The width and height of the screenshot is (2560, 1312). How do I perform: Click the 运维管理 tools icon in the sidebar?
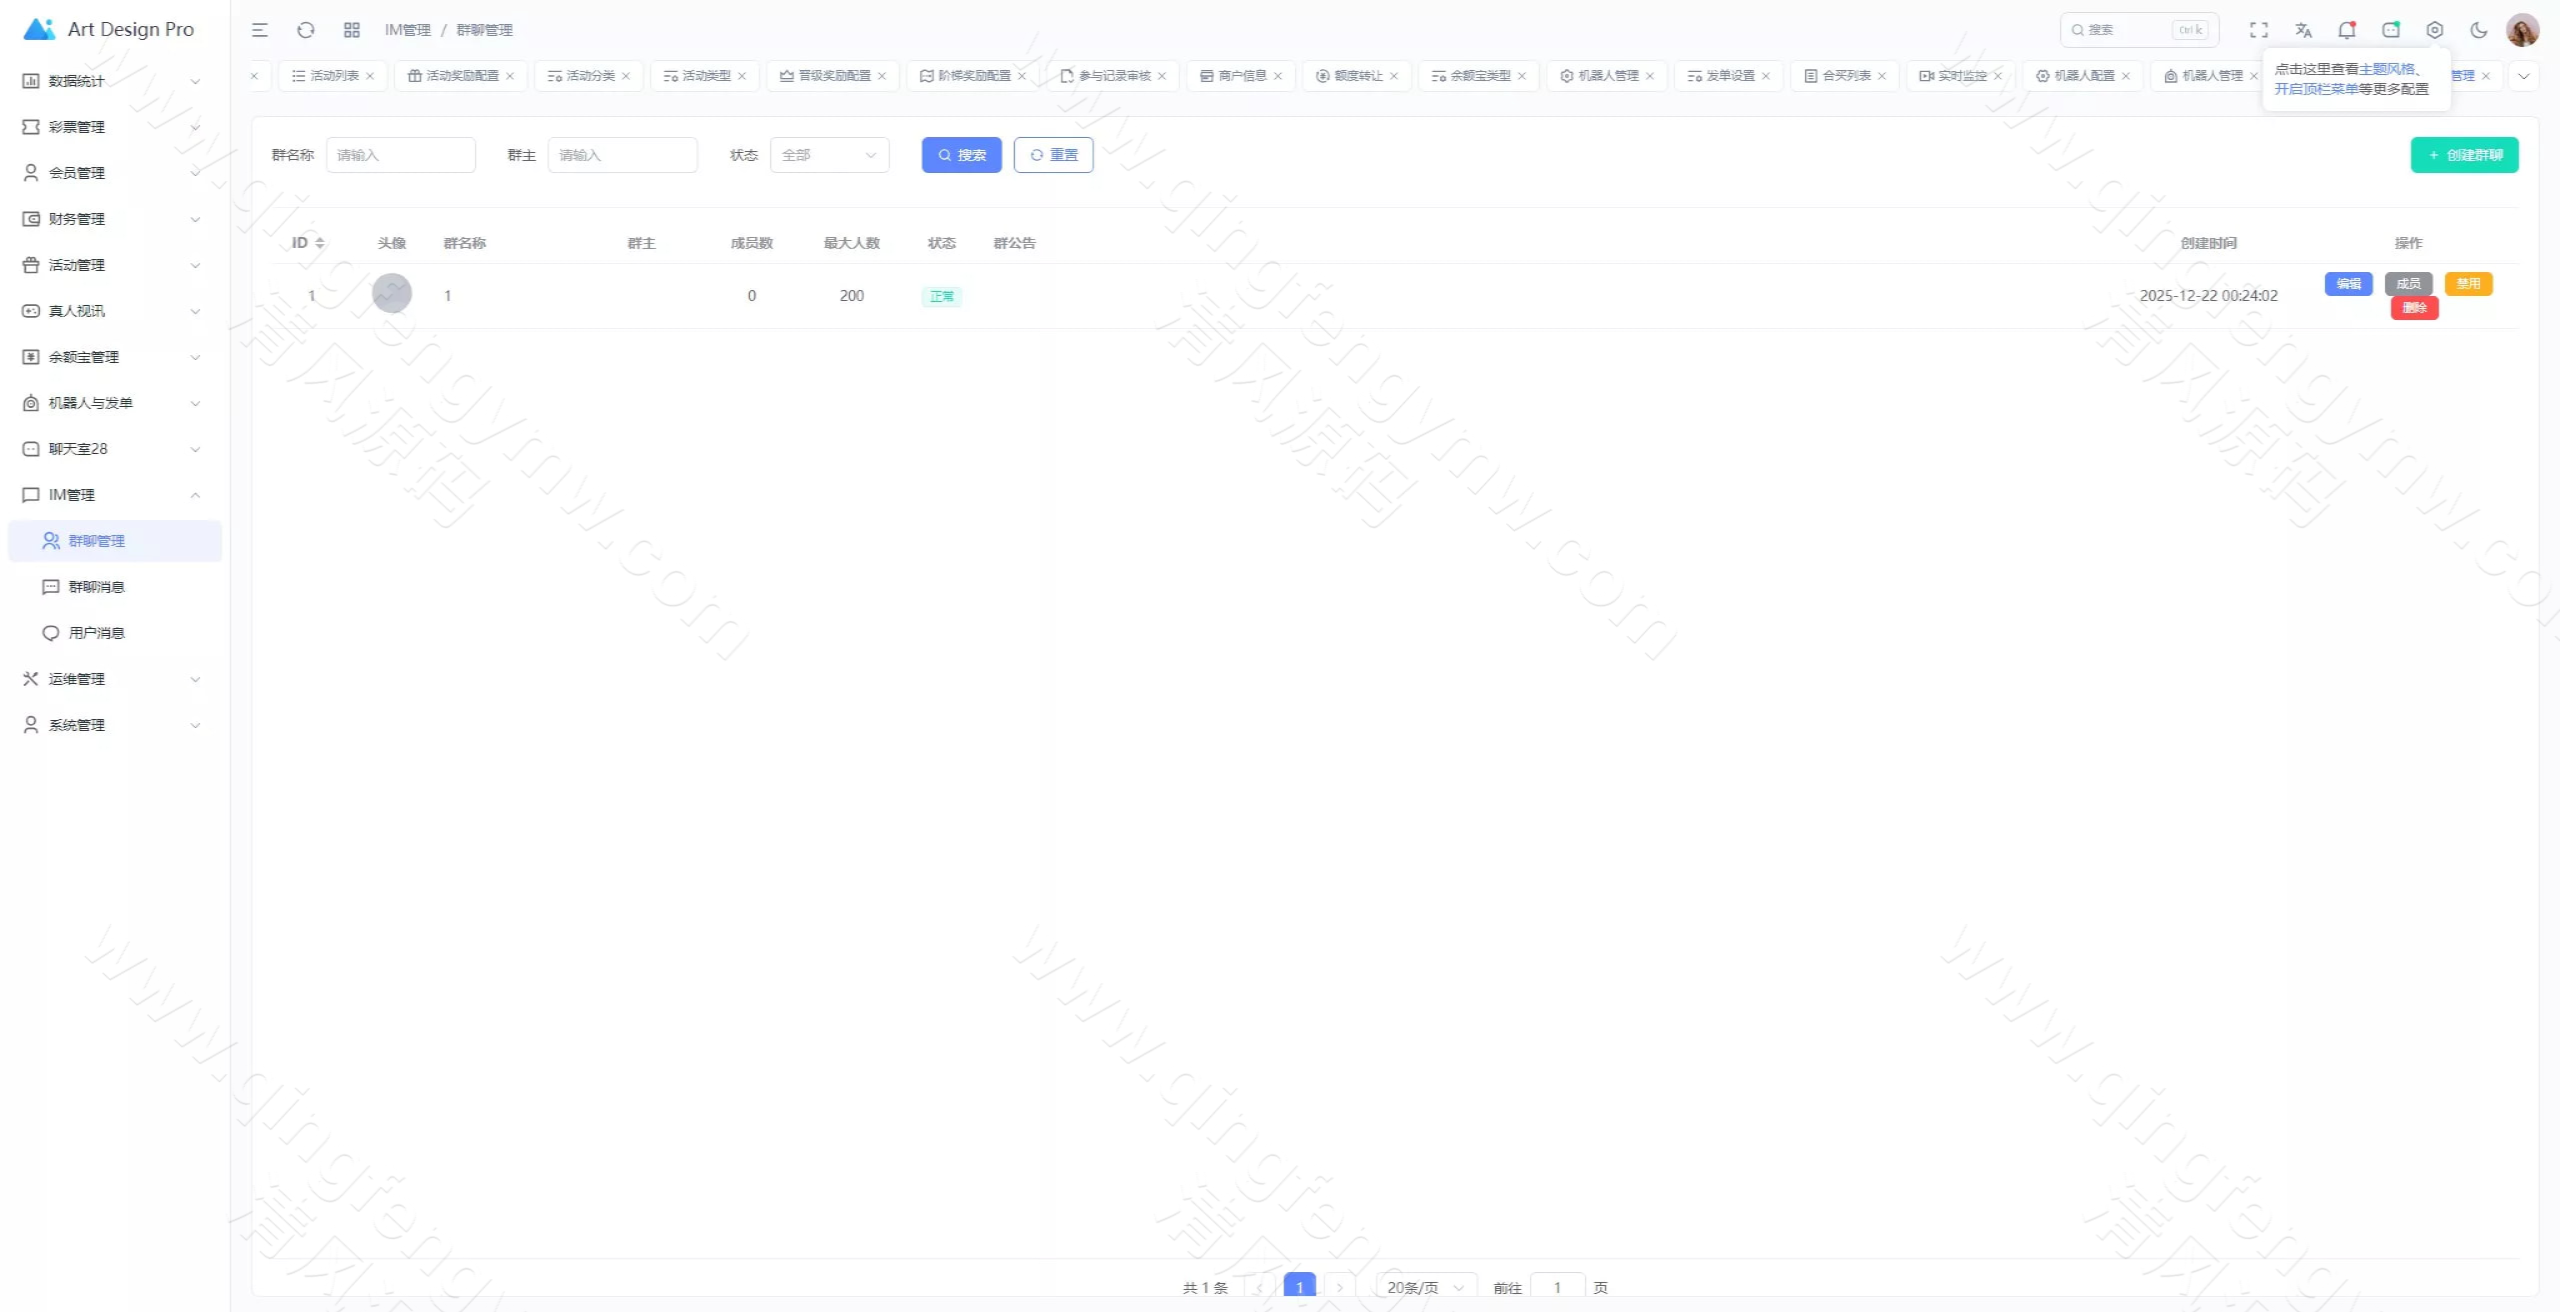pyautogui.click(x=31, y=679)
